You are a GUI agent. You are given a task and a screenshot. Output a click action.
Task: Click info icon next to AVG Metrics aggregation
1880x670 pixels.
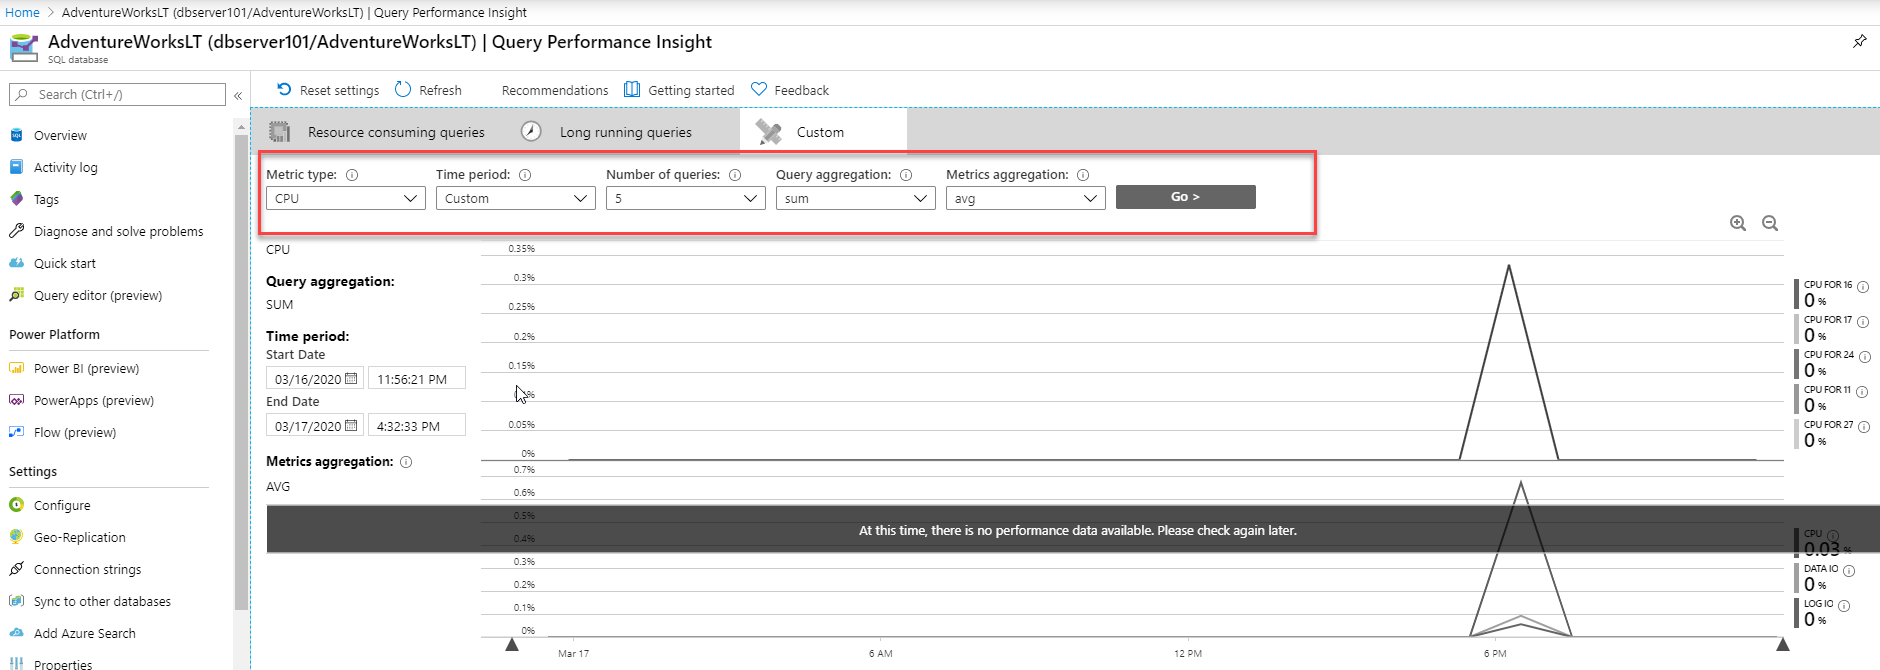coord(406,462)
